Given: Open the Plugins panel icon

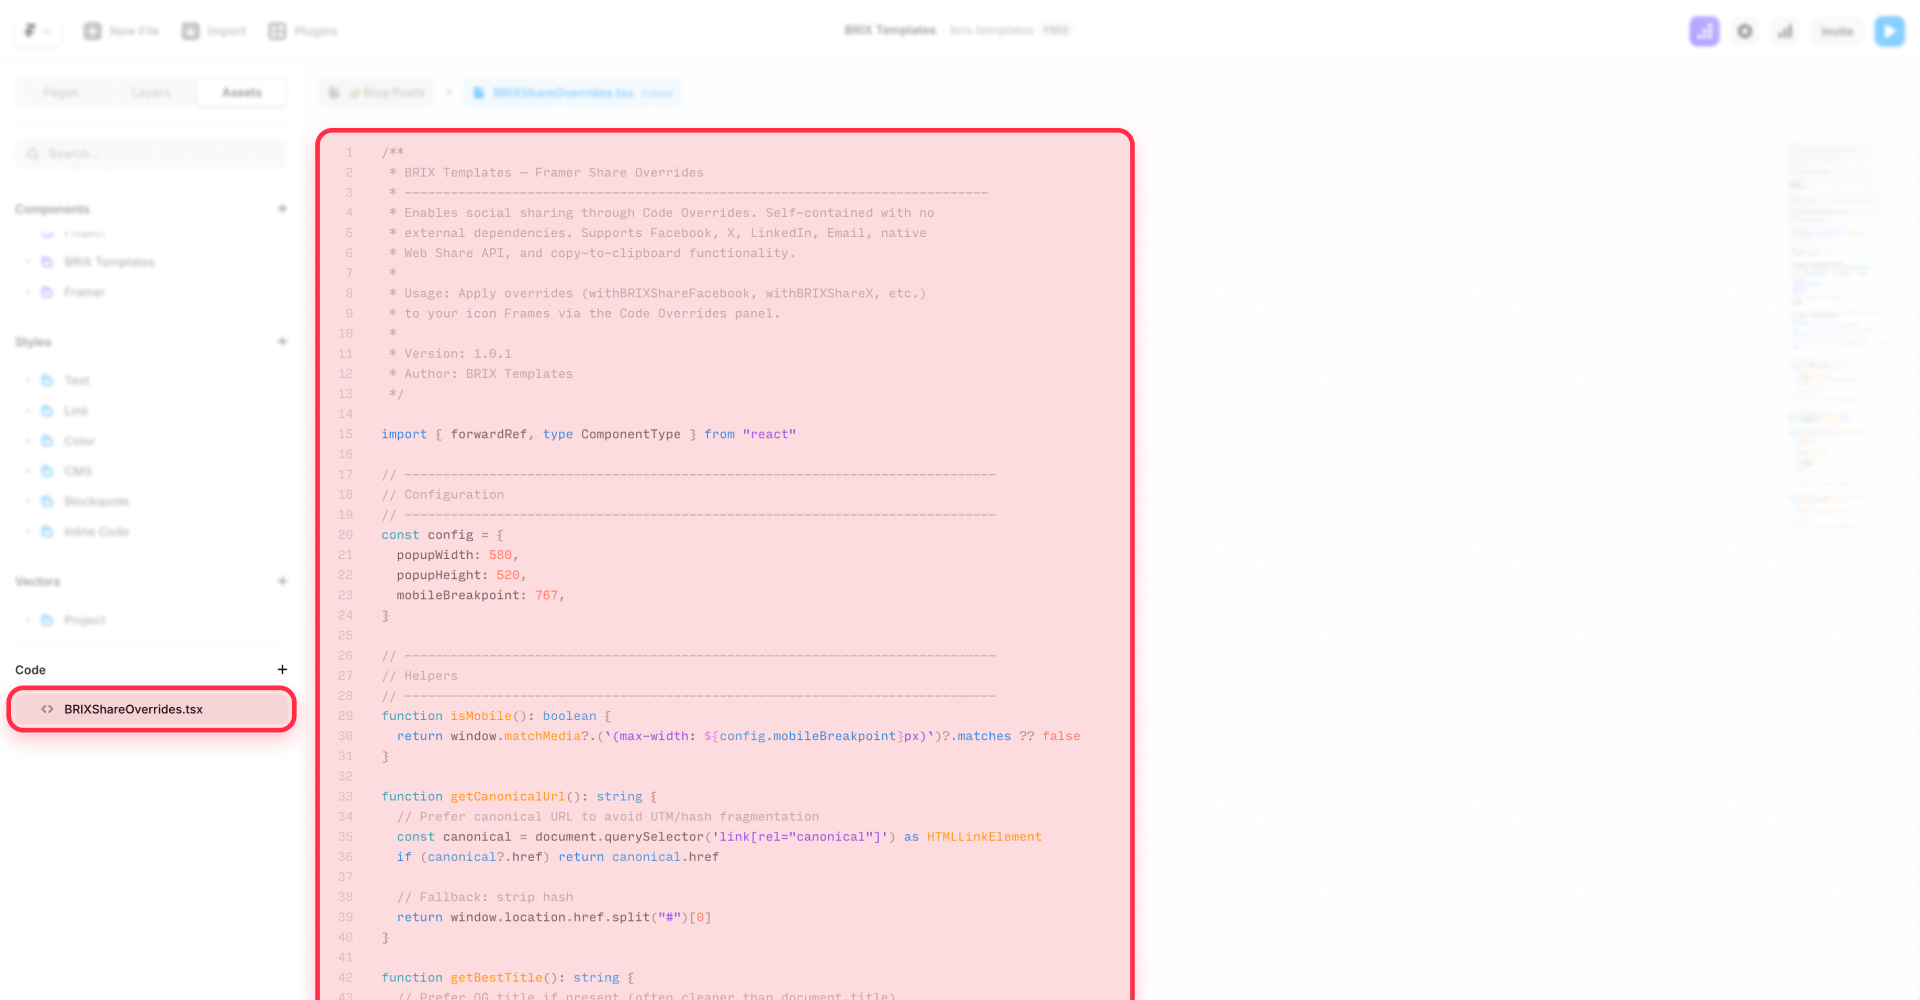Looking at the screenshot, I should point(276,30).
